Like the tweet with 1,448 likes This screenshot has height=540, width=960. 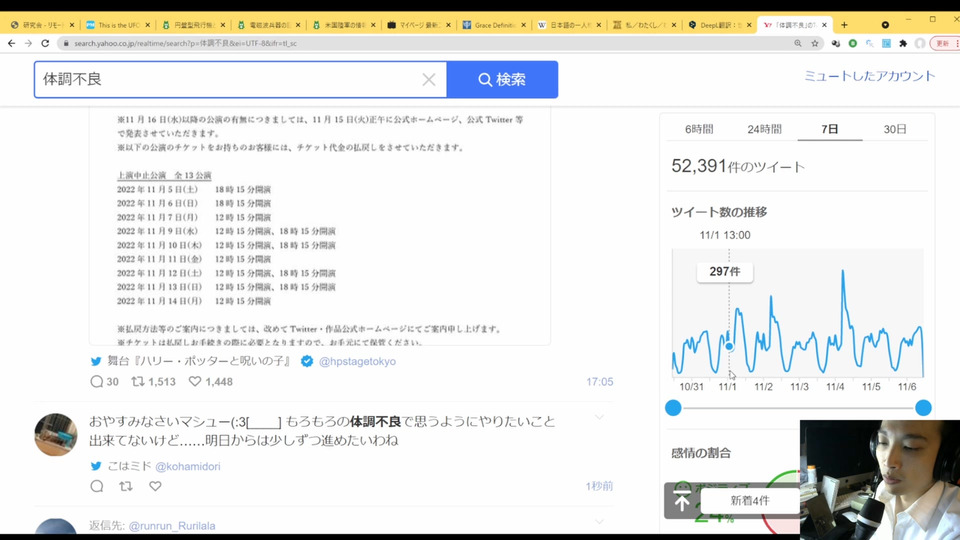point(195,381)
